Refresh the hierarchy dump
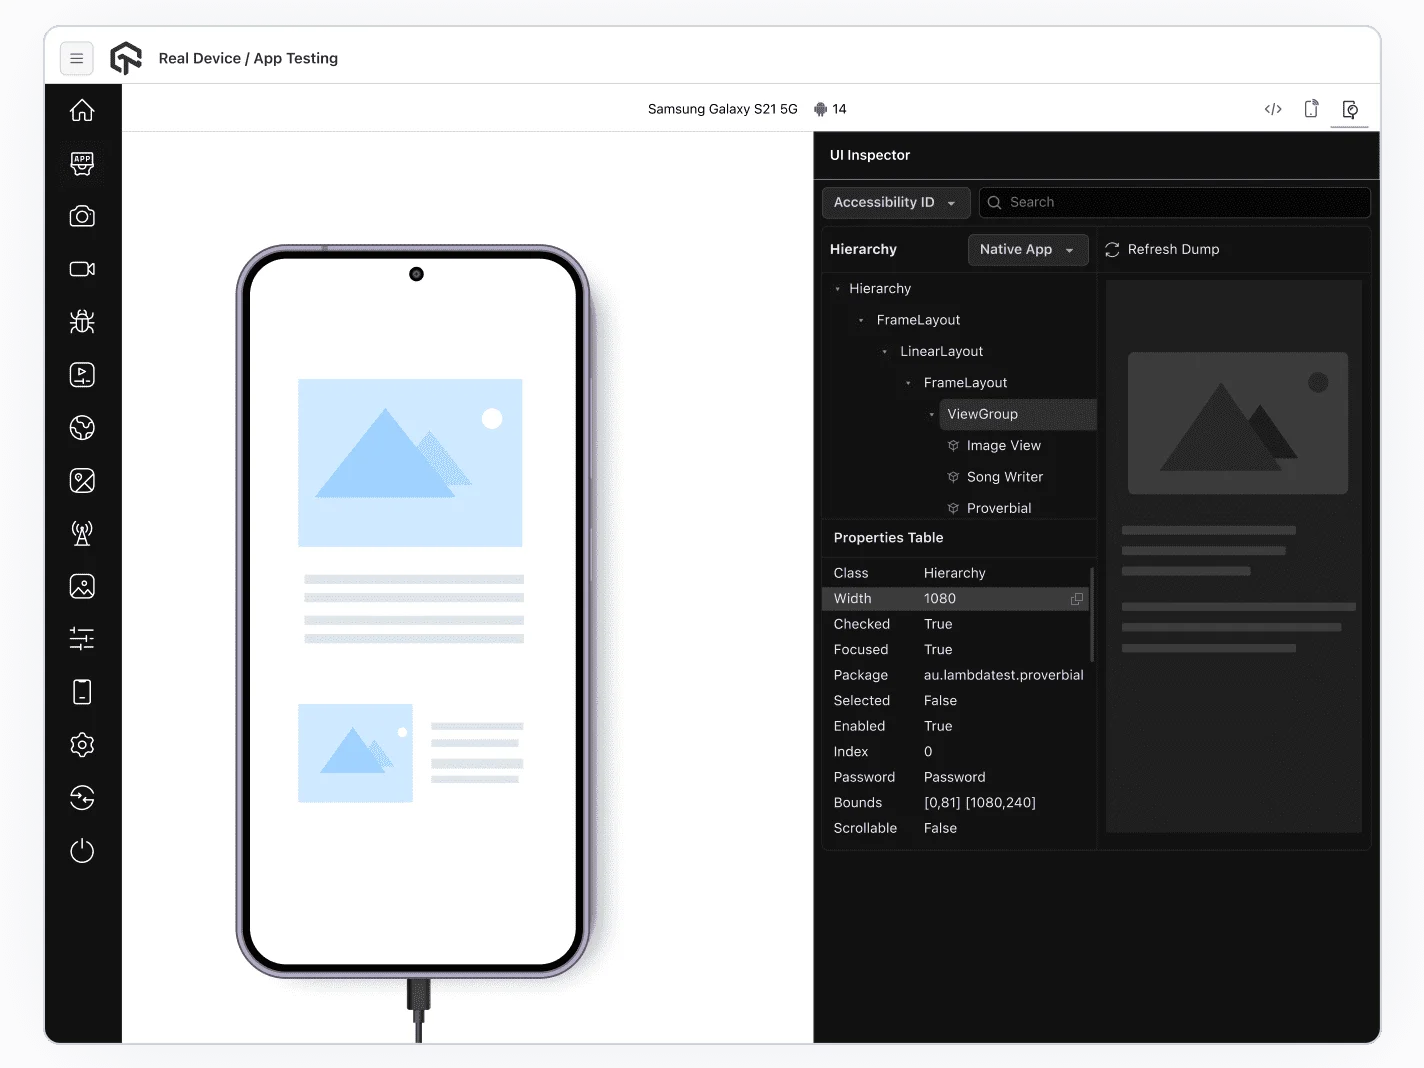The height and width of the screenshot is (1068, 1424). pos(1161,249)
